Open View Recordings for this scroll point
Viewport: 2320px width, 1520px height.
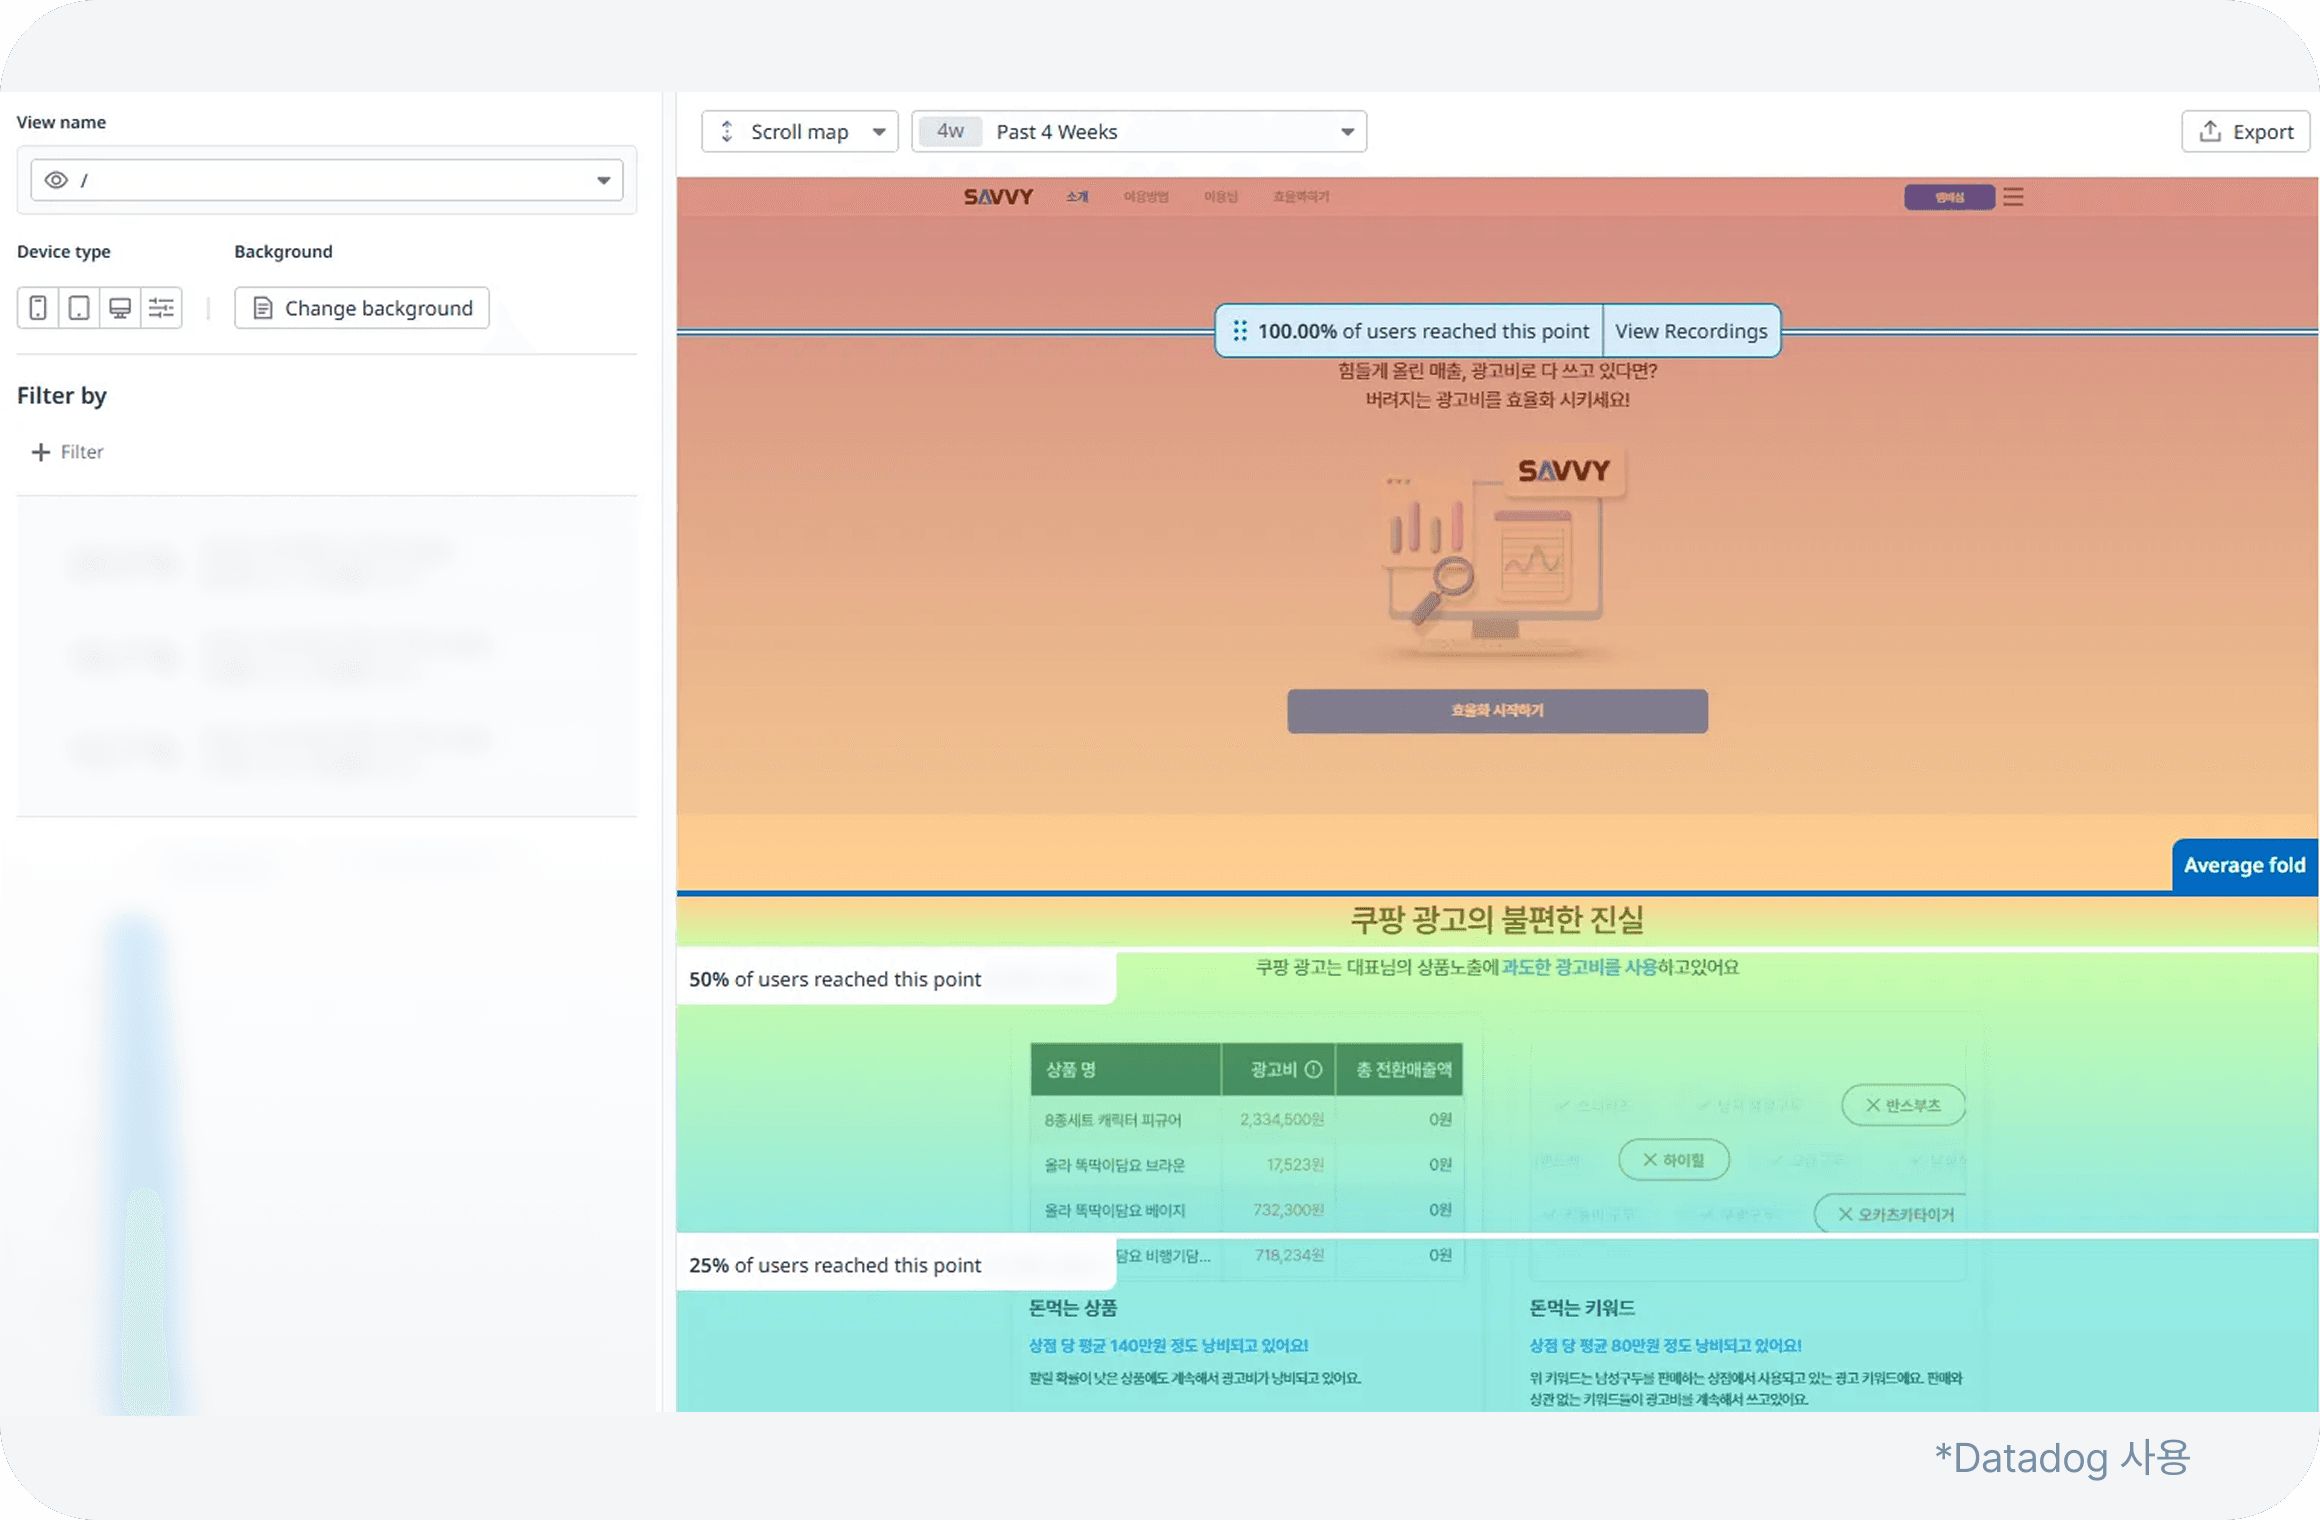(1691, 331)
